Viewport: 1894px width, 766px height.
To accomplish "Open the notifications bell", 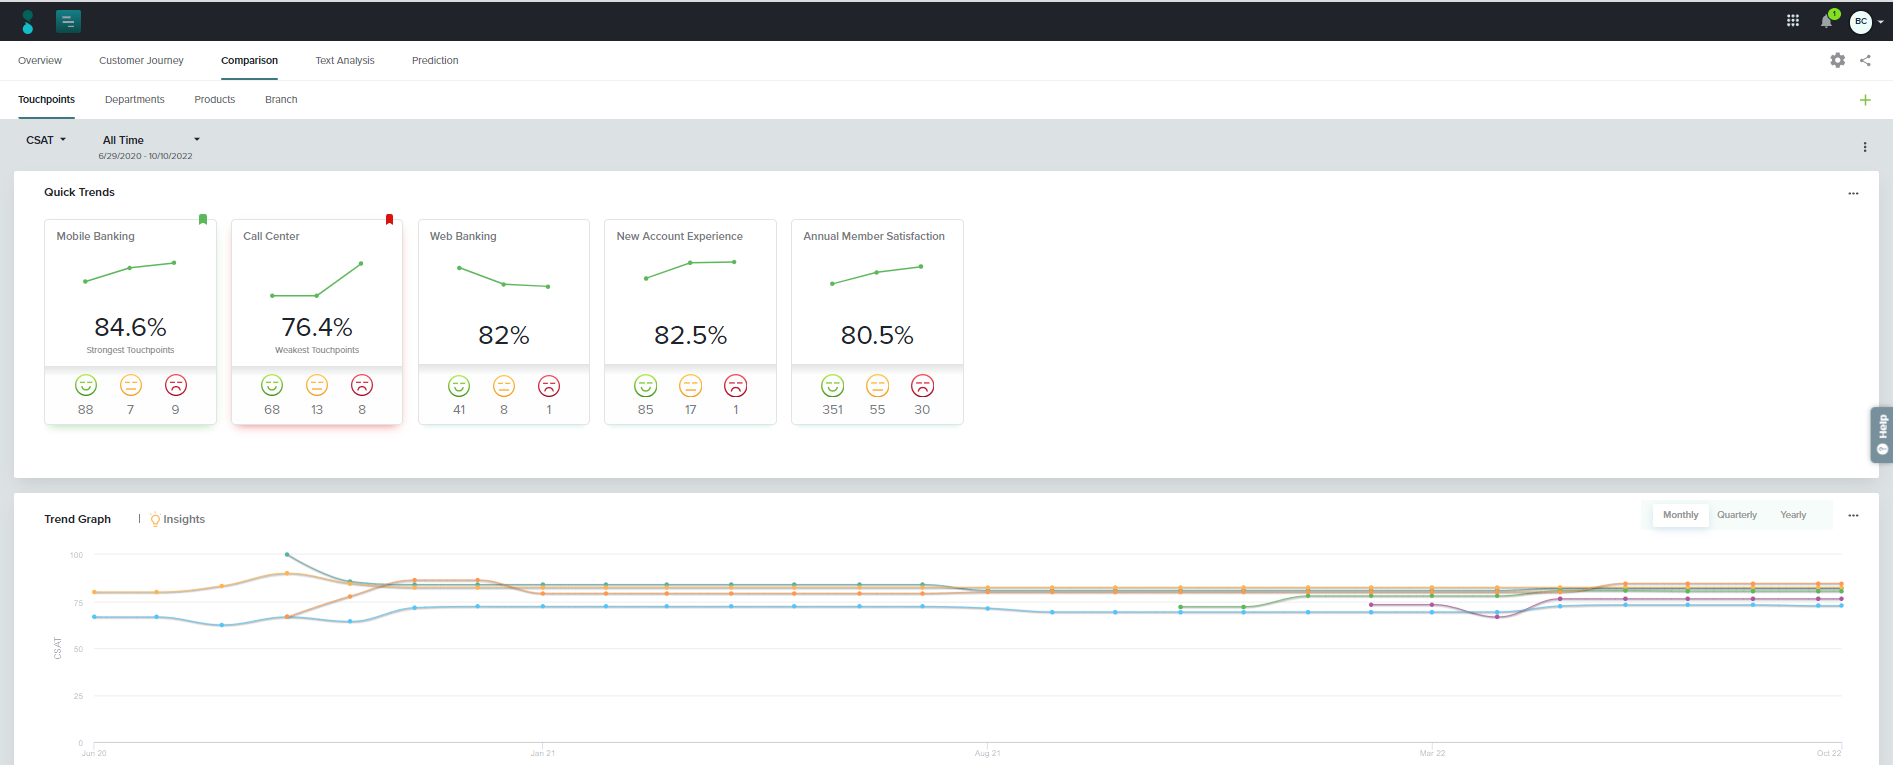I will (x=1826, y=21).
